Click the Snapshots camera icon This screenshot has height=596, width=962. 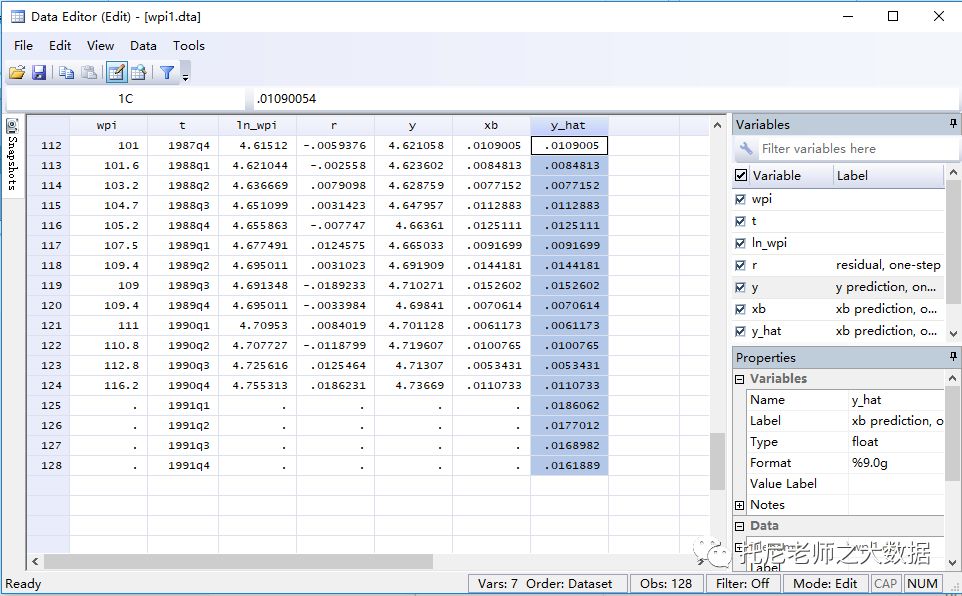coord(12,127)
